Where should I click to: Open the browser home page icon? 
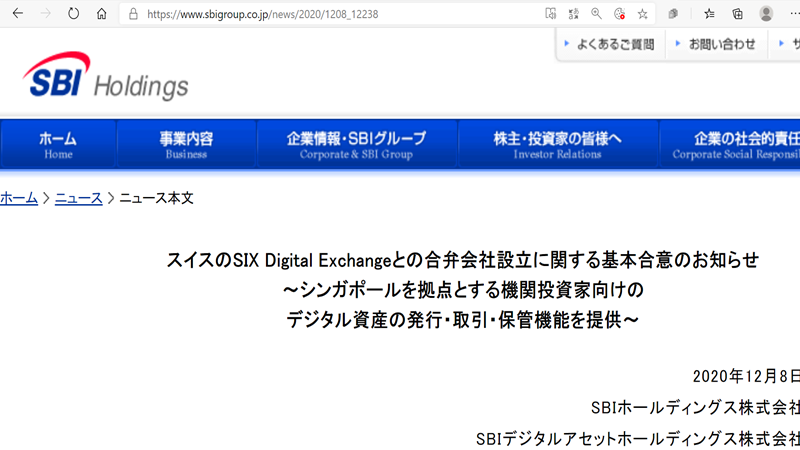pos(102,14)
